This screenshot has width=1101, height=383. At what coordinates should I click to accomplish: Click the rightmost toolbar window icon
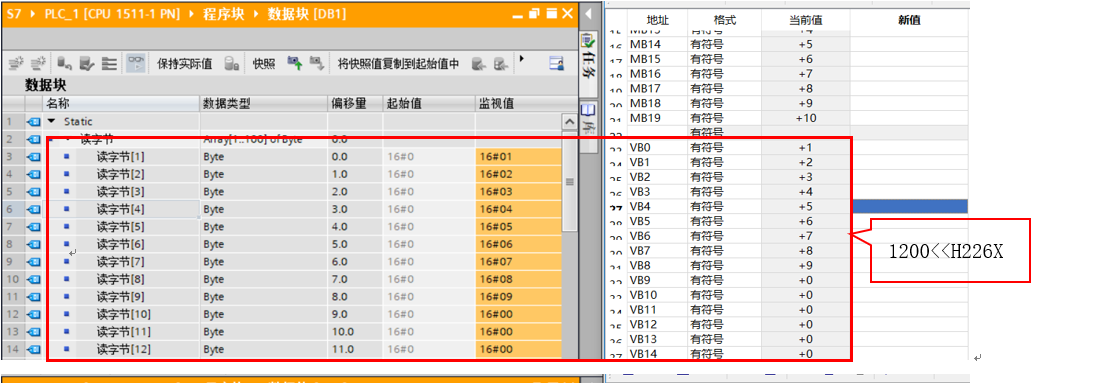[x=558, y=64]
